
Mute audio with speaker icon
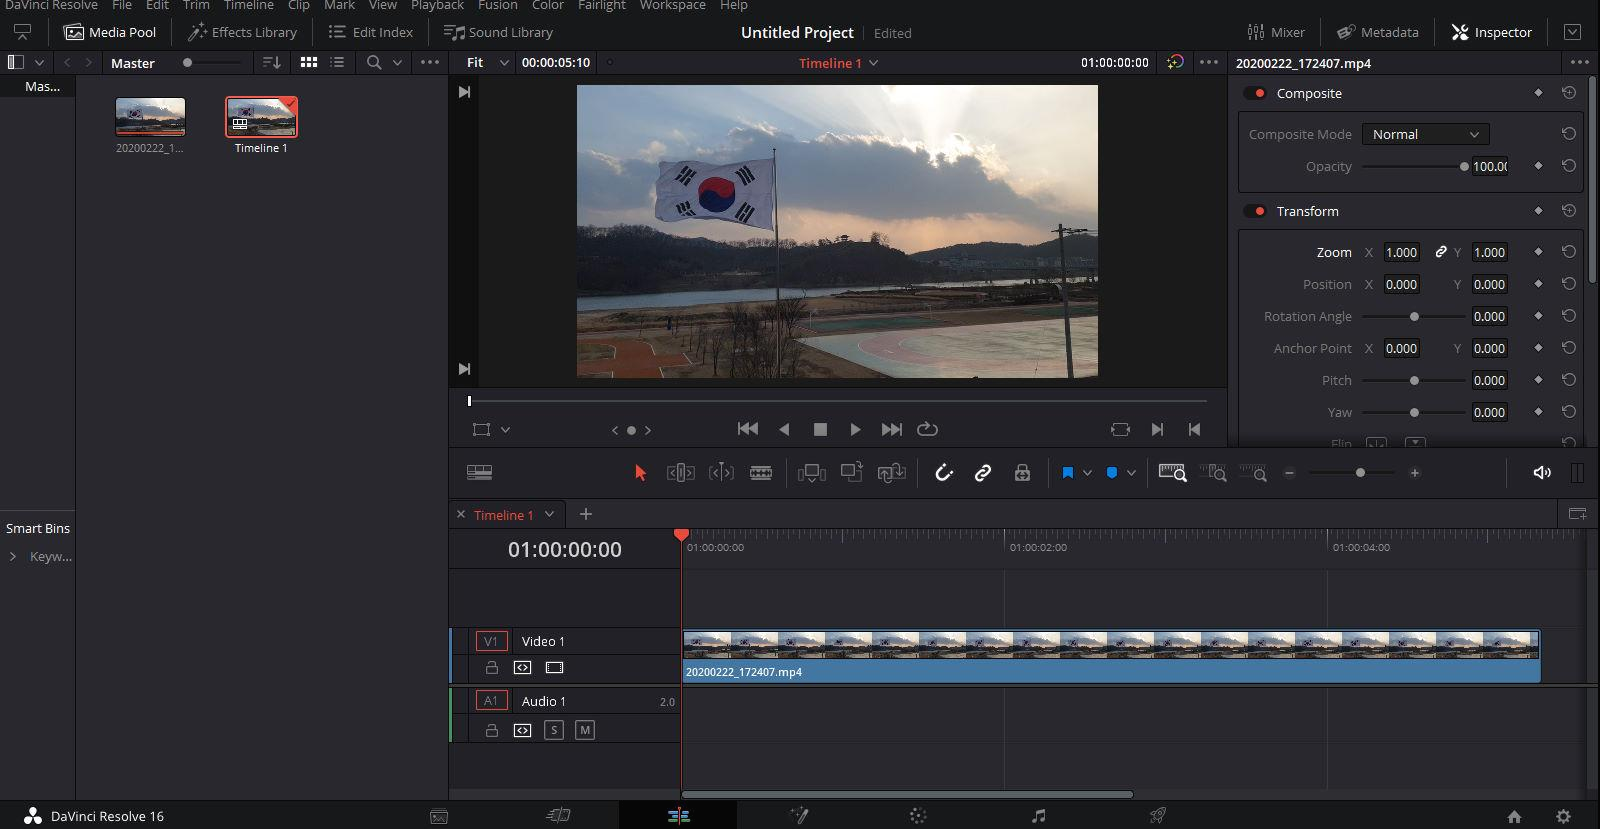point(1542,473)
